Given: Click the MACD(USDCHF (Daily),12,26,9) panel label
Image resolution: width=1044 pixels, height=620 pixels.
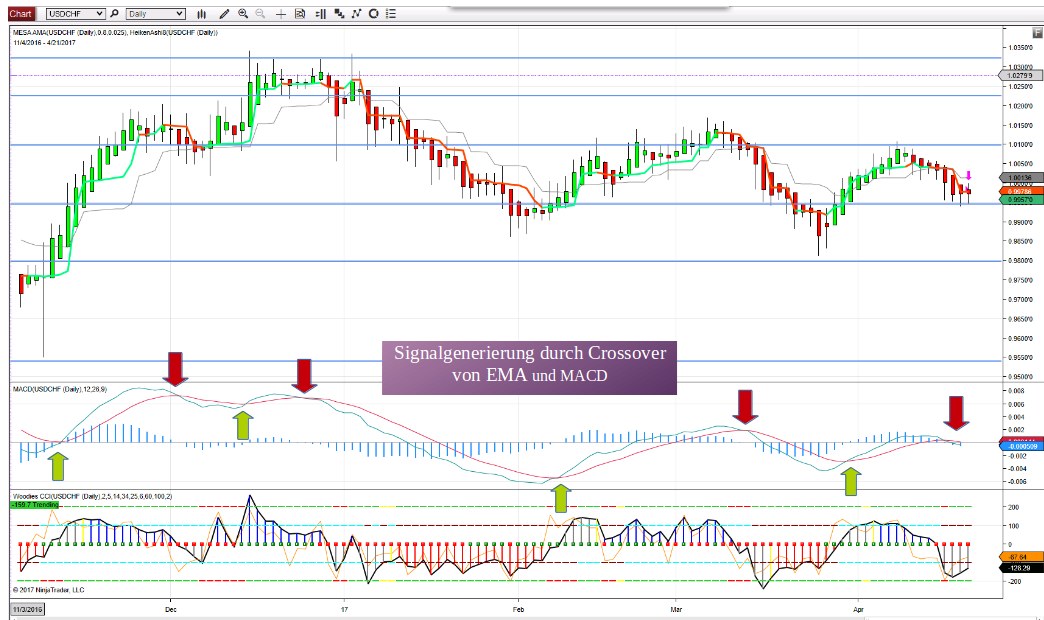Looking at the screenshot, I should [x=60, y=389].
